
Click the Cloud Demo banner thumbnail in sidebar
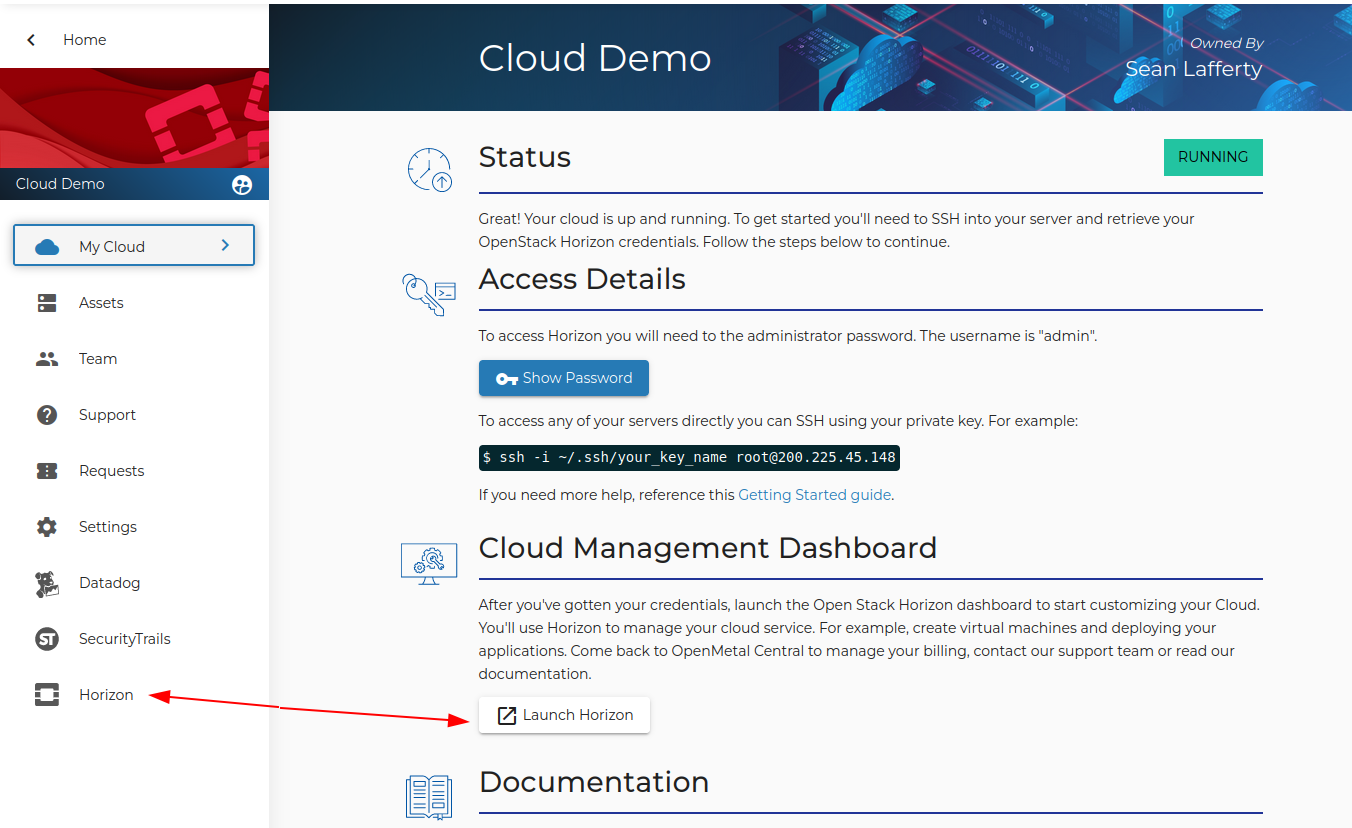134,118
